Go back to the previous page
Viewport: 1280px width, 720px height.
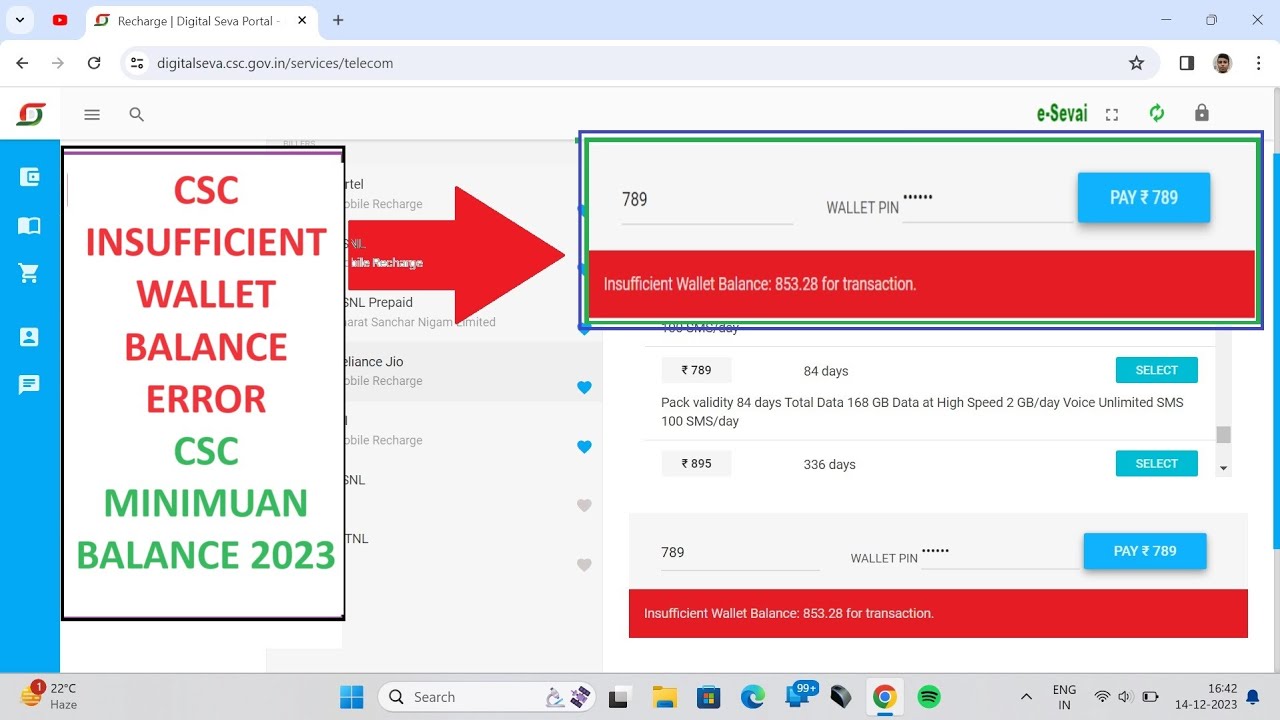(22, 63)
